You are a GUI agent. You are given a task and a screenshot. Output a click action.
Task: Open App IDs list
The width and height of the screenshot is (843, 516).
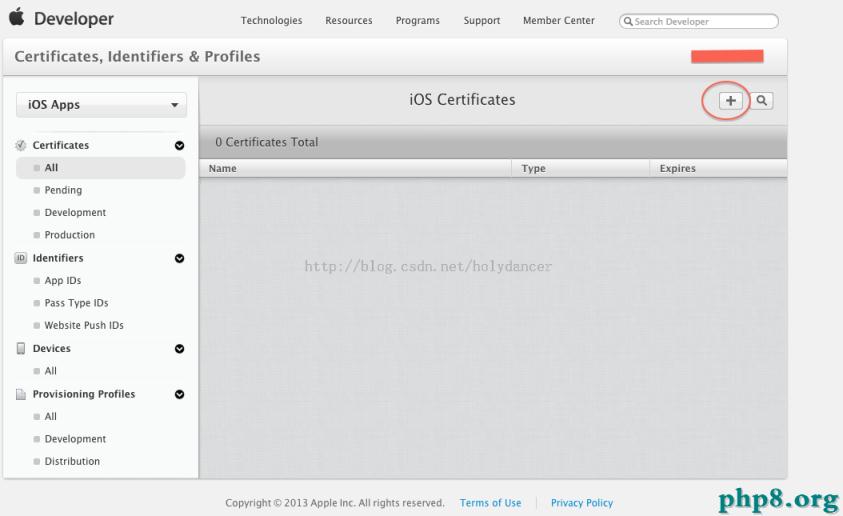tap(62, 281)
